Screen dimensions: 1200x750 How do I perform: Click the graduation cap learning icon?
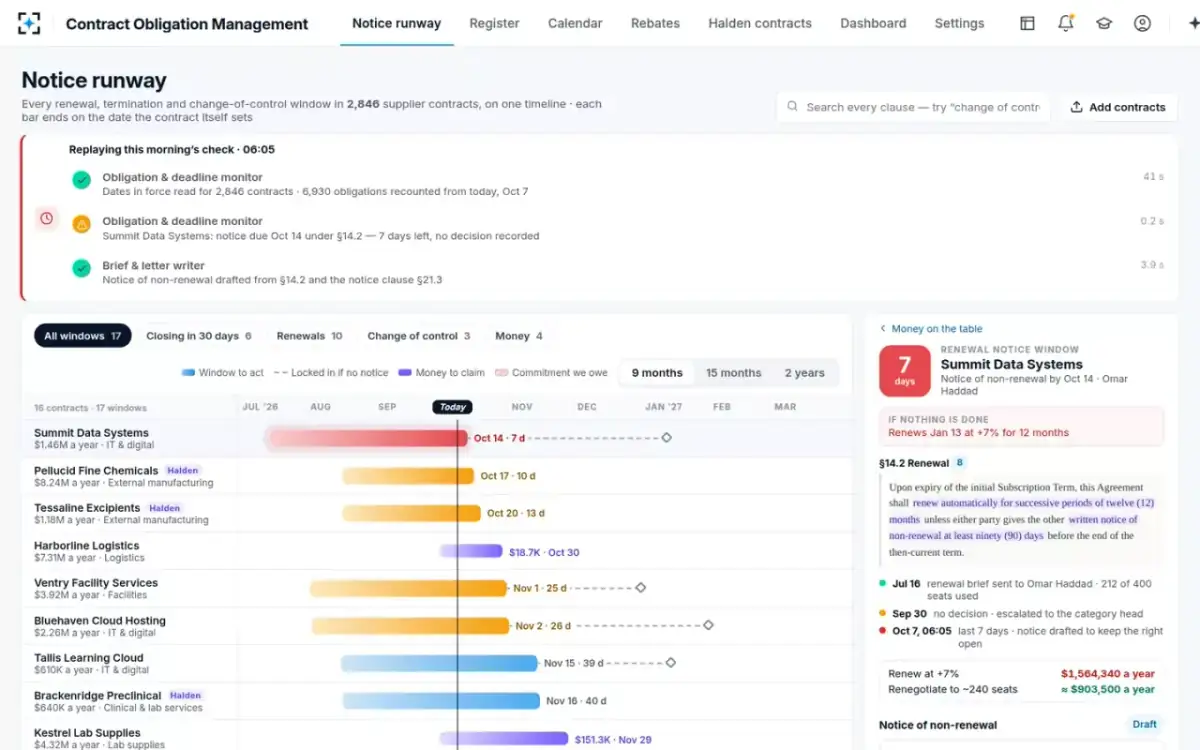[1104, 23]
